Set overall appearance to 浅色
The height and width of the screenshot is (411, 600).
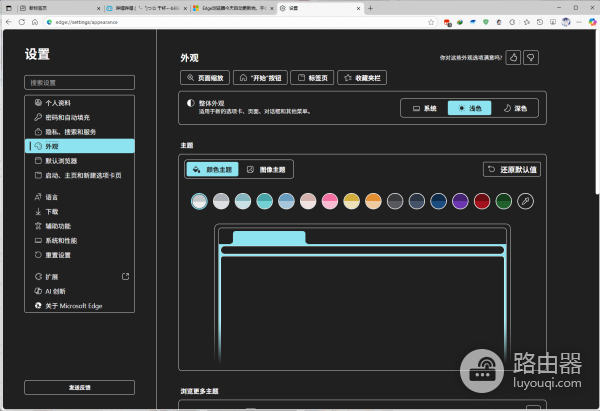click(470, 108)
